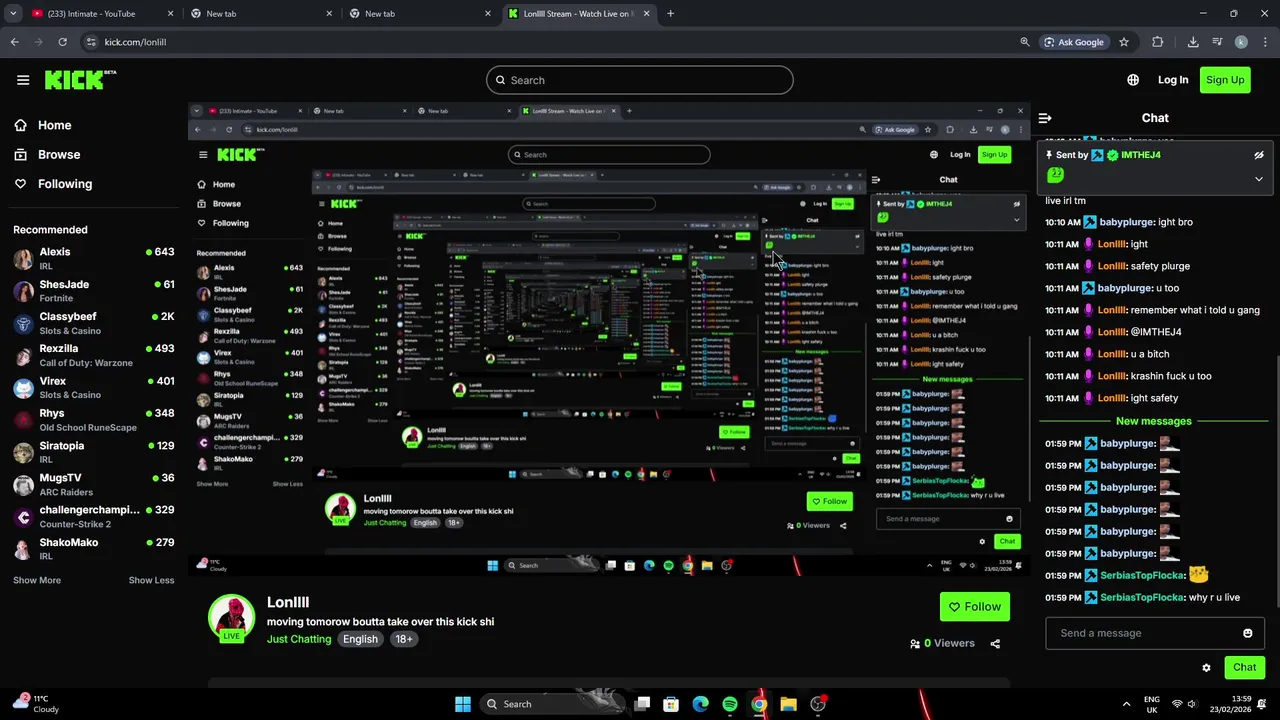View site information icon in address bar
The height and width of the screenshot is (720, 1280).
[x=91, y=42]
